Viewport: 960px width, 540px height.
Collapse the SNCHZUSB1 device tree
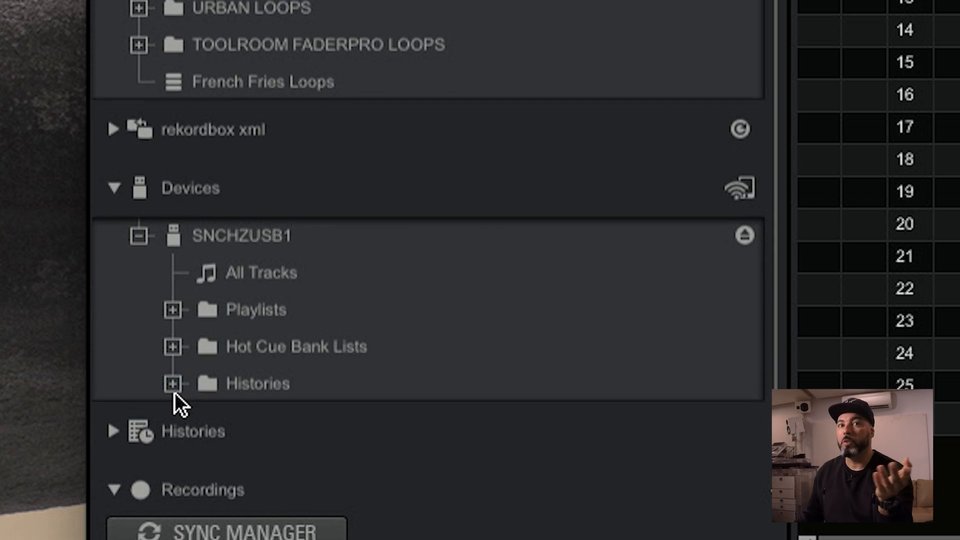coord(139,236)
